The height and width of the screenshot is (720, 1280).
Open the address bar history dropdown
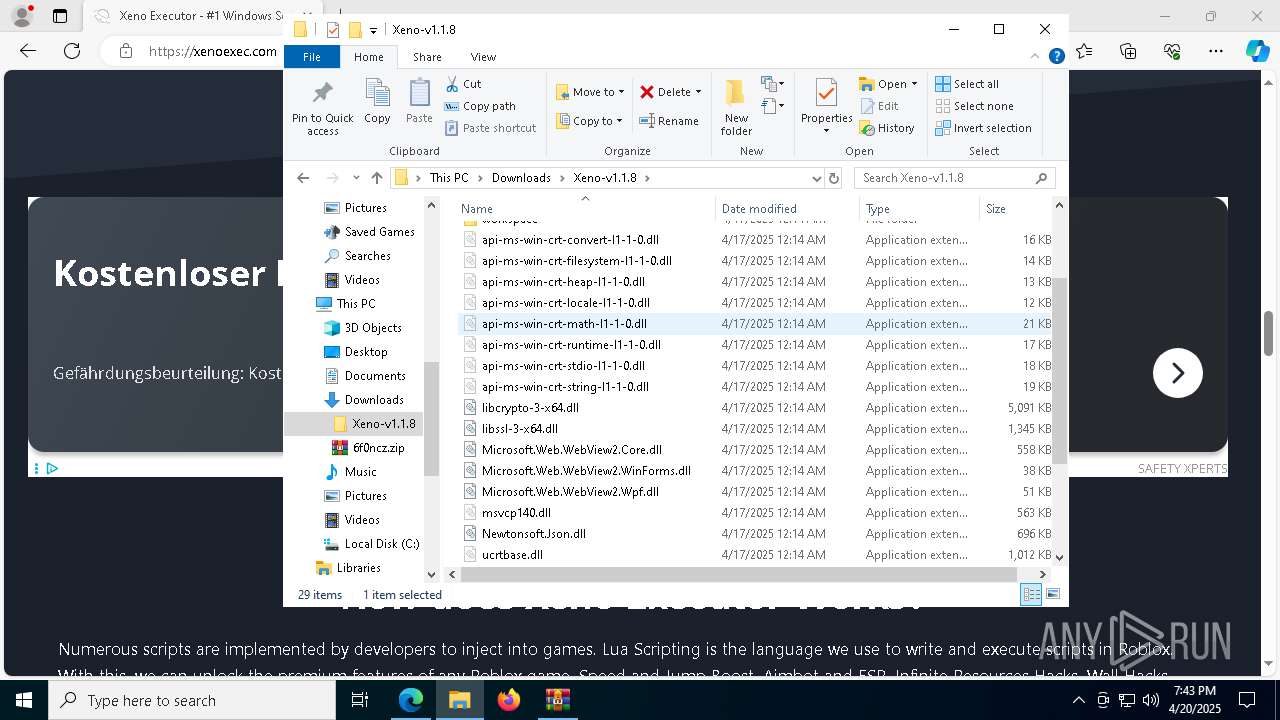tap(817, 178)
